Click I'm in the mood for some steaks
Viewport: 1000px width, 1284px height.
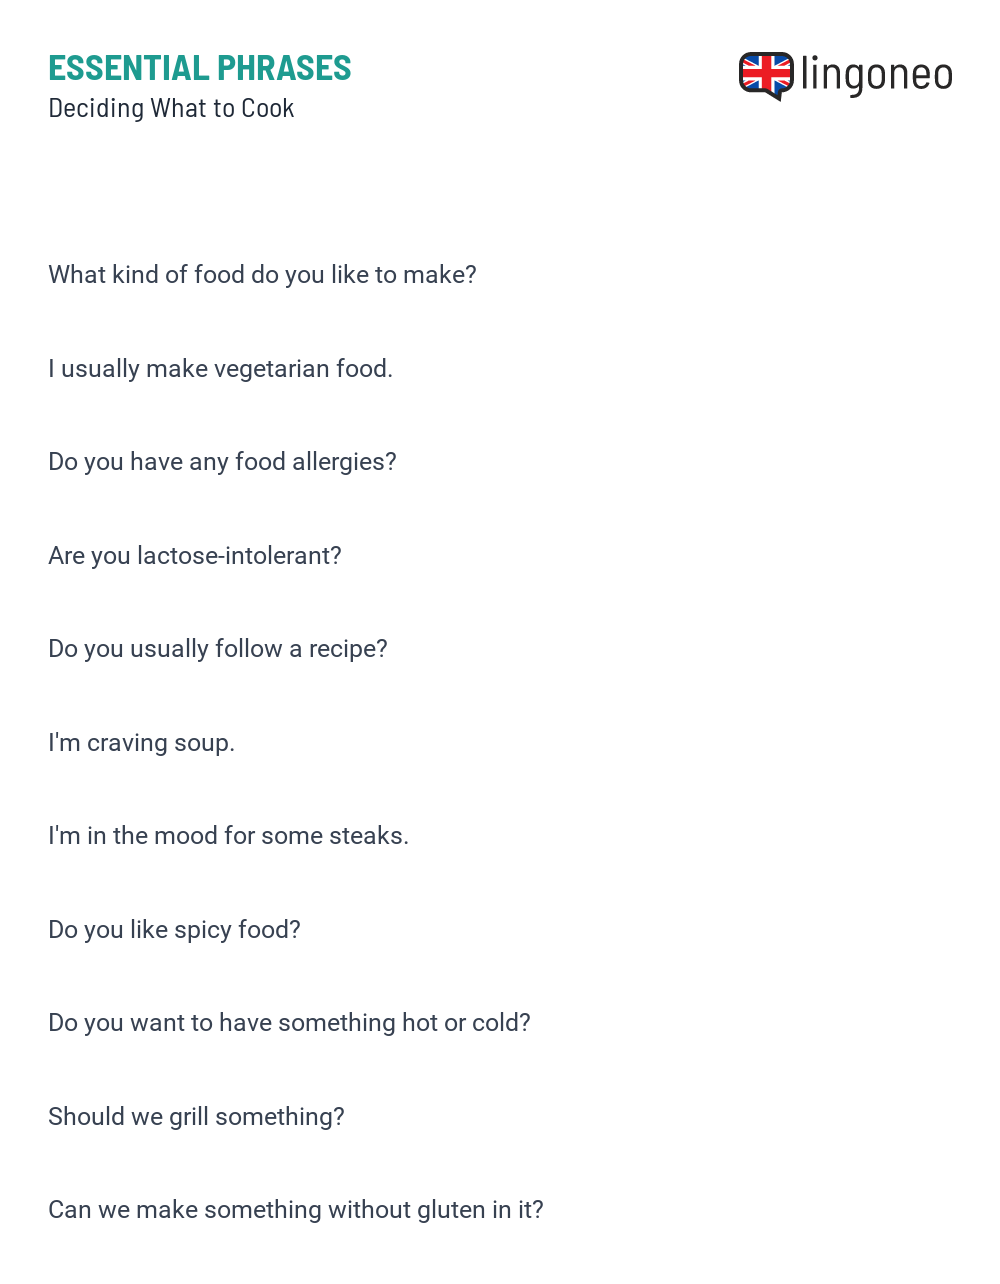point(228,836)
